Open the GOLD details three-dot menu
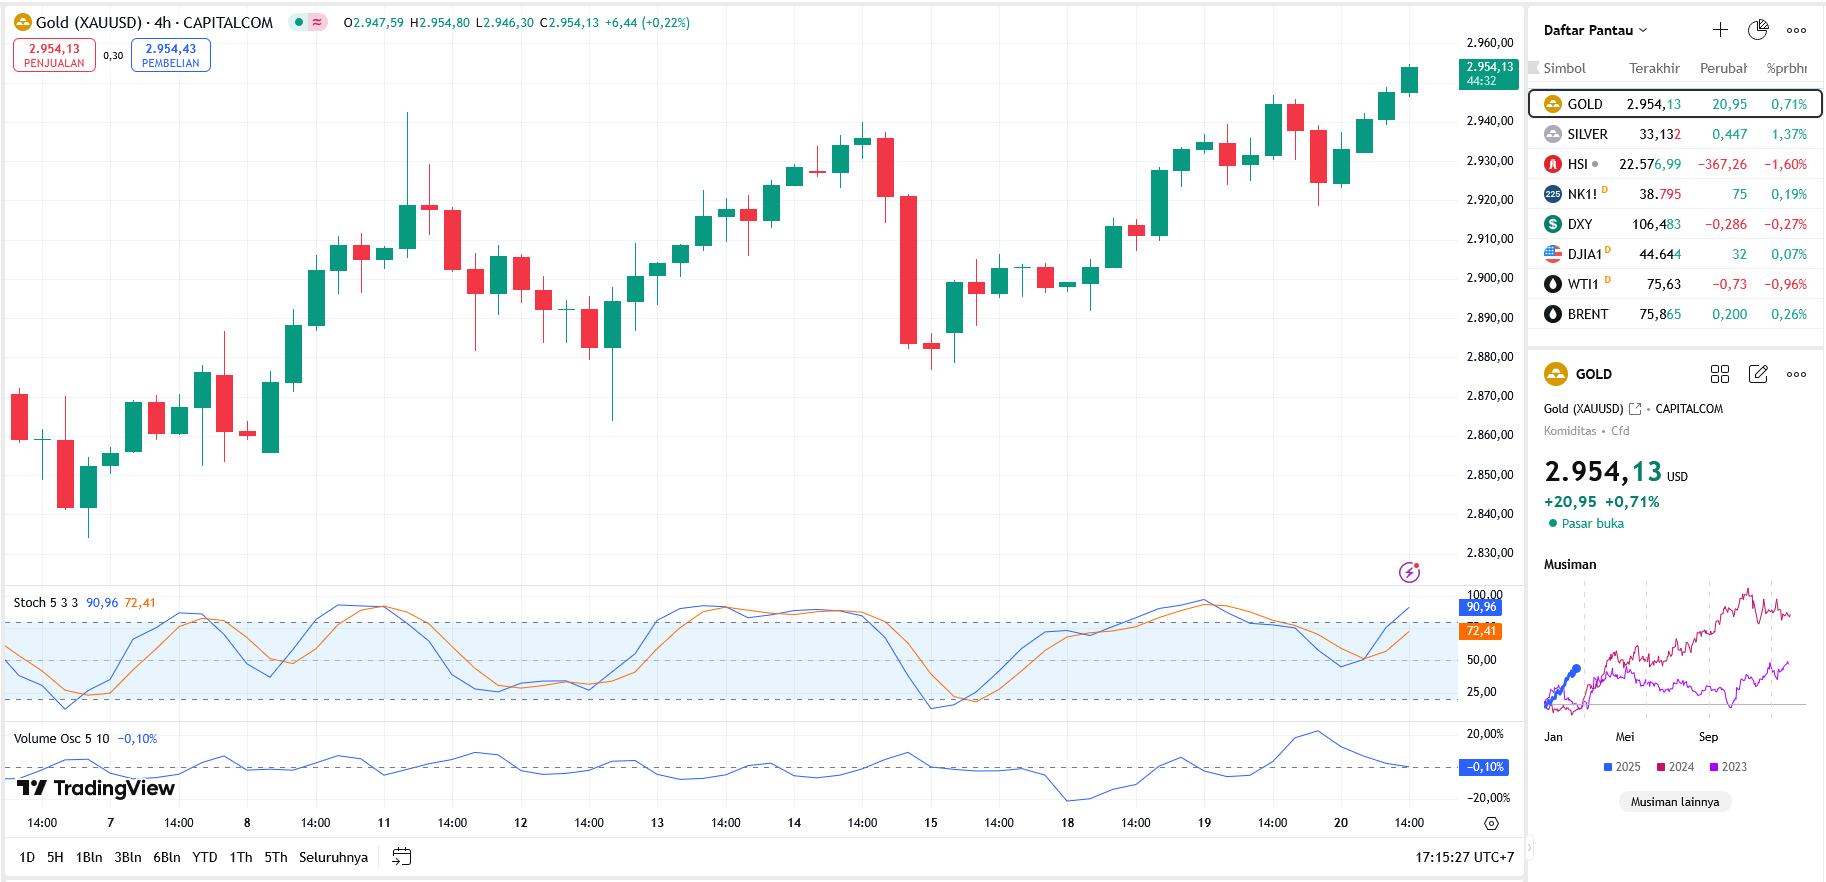 pyautogui.click(x=1796, y=374)
